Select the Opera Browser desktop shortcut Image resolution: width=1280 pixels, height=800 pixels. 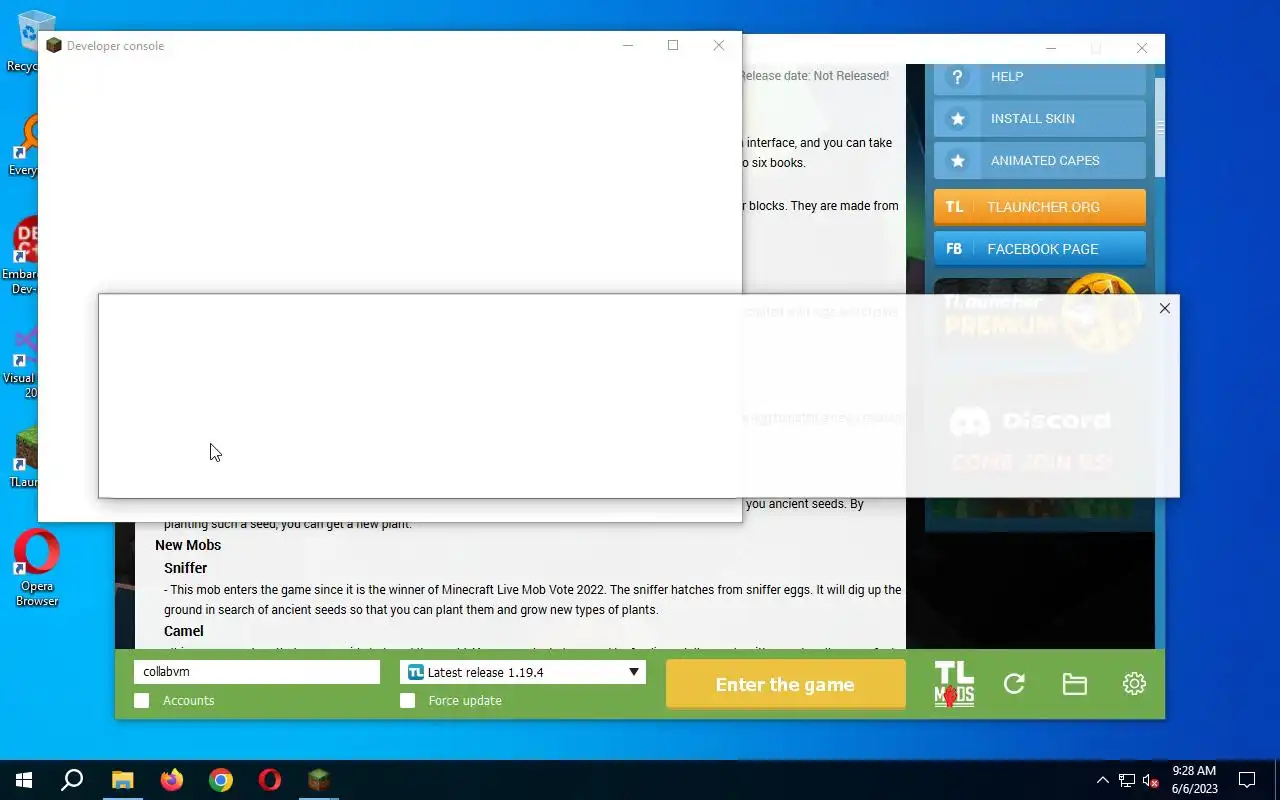(x=36, y=568)
